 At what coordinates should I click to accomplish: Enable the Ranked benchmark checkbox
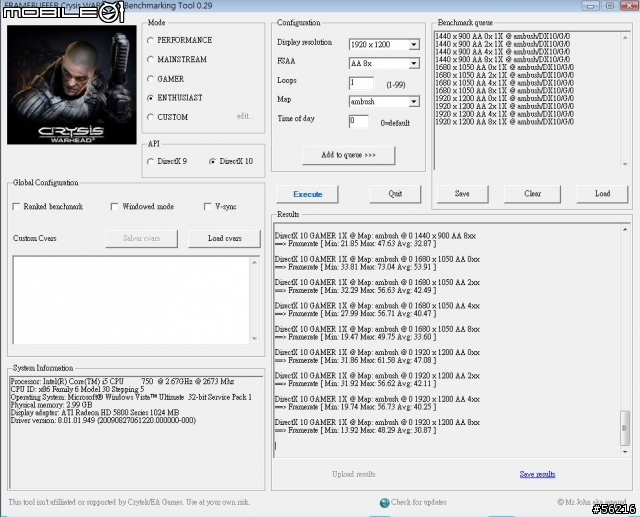tap(16, 207)
